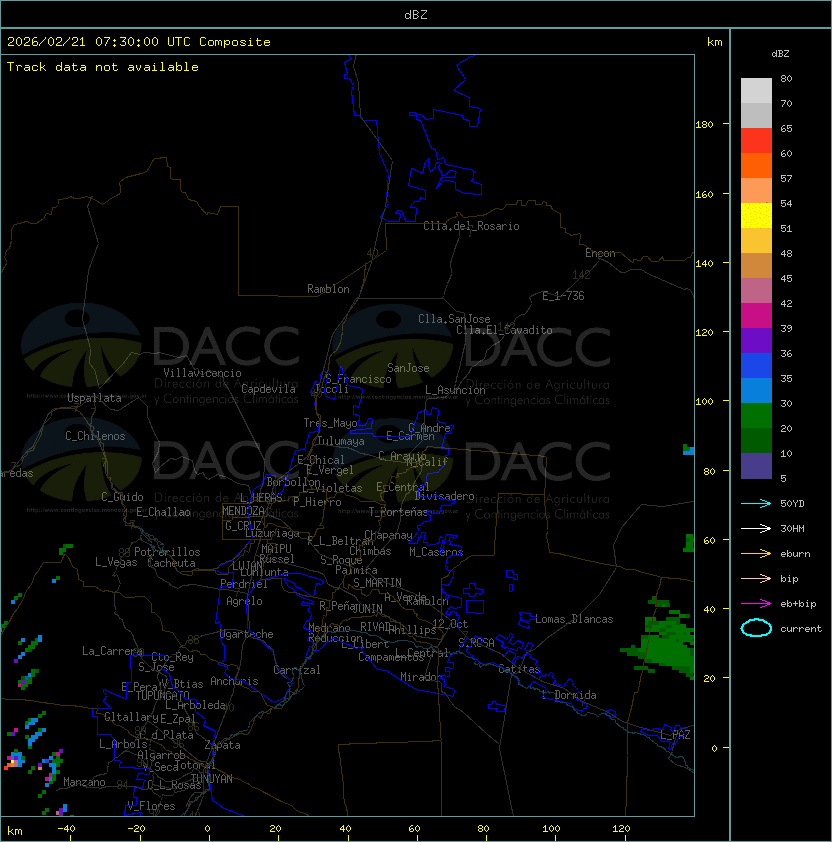Click the '-20' horizontal axis value
The image size is (832, 842).
(135, 829)
